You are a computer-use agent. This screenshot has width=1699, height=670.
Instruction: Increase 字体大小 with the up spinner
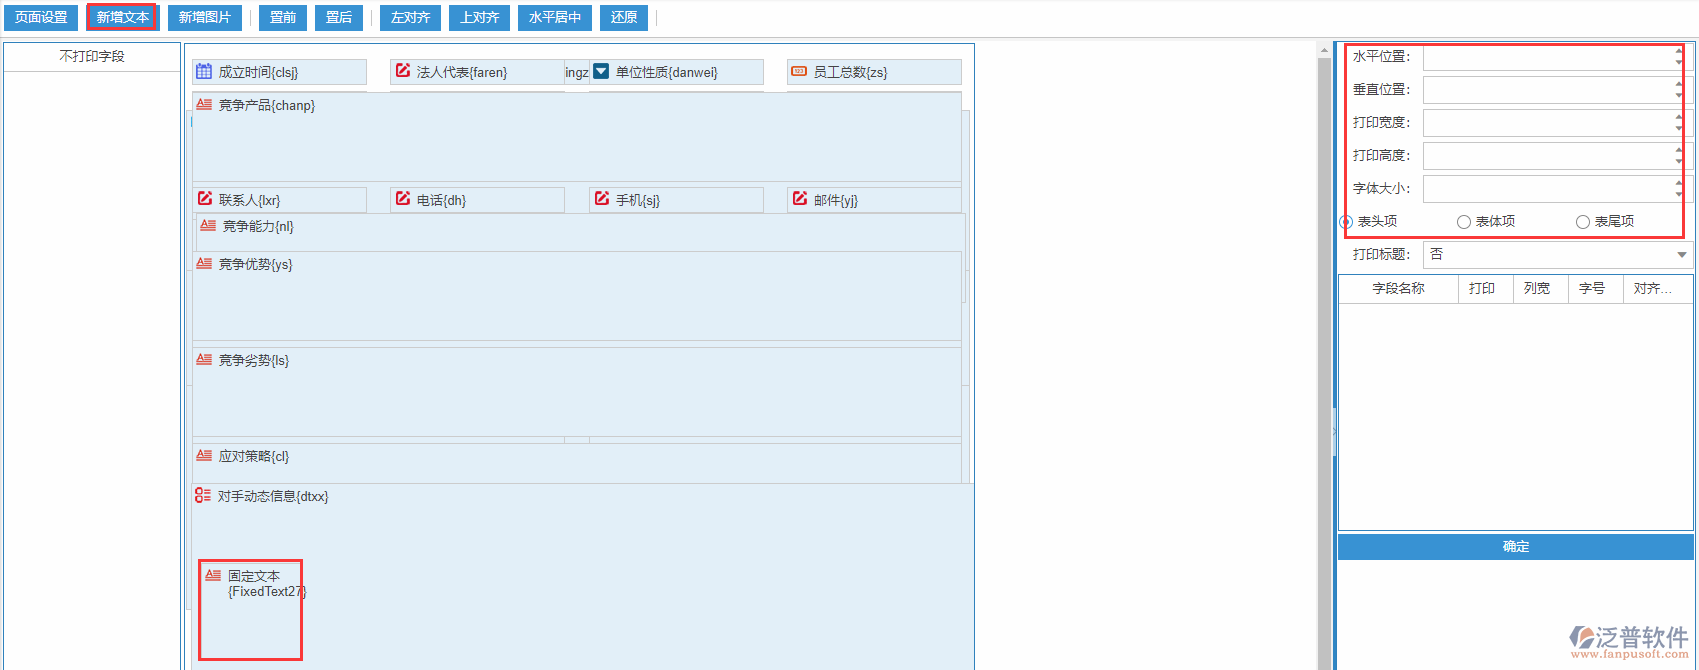pyautogui.click(x=1678, y=183)
